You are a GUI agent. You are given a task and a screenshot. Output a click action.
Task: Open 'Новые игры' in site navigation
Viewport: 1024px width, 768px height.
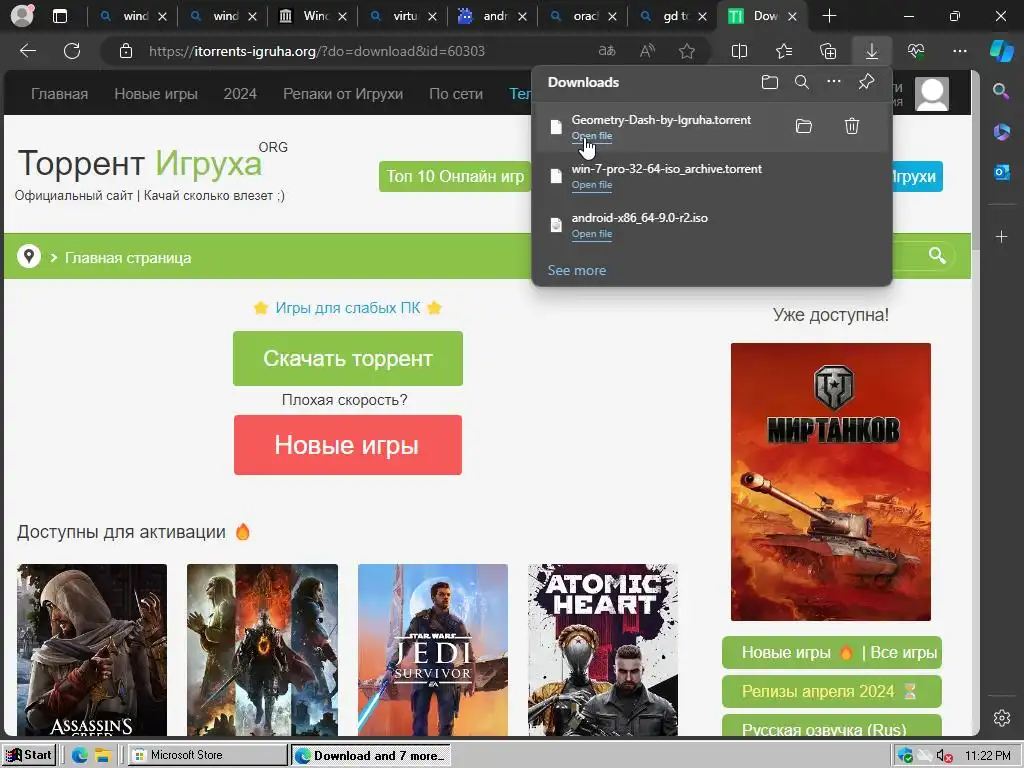coord(156,94)
